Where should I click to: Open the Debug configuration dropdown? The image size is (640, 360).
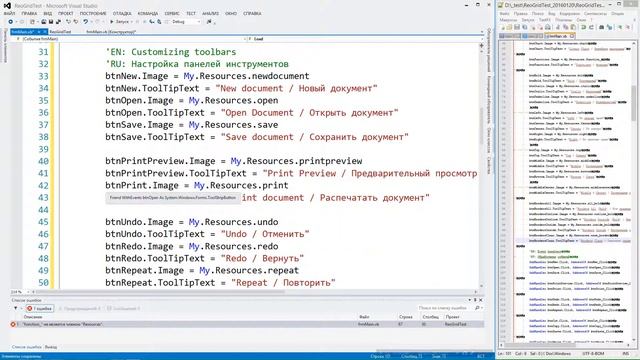186,22
